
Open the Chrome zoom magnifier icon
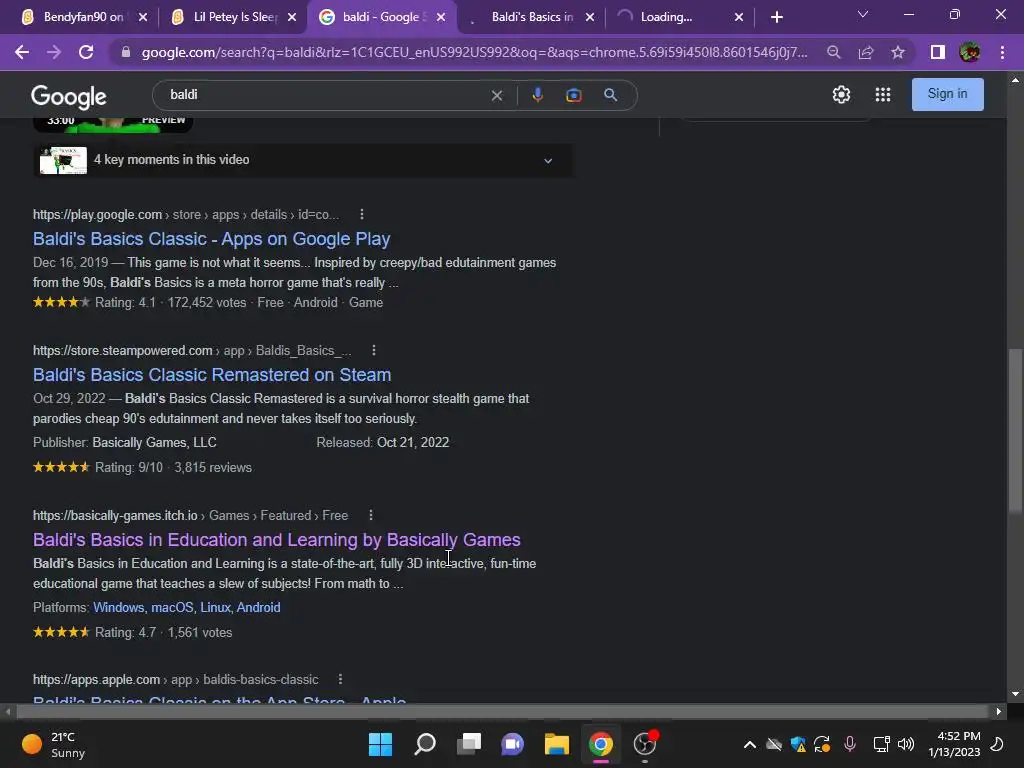(x=833, y=52)
